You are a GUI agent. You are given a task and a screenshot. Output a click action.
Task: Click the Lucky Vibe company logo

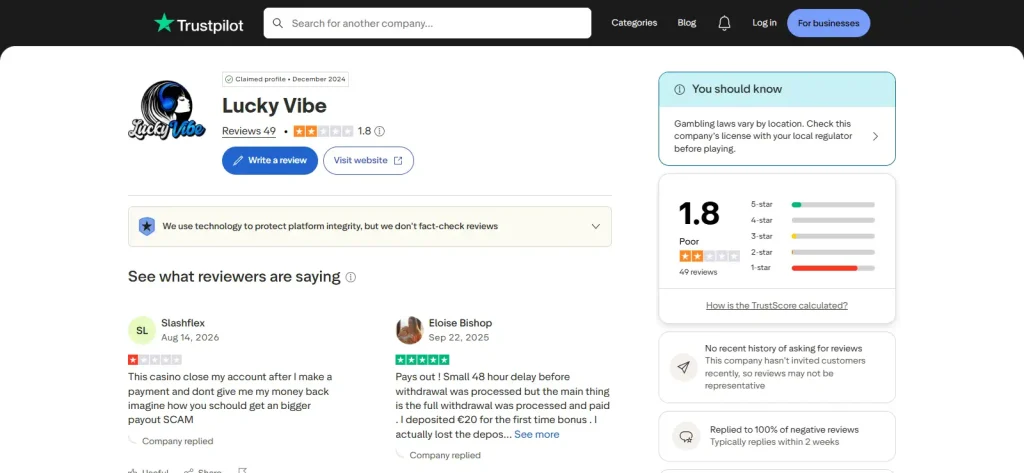167,110
